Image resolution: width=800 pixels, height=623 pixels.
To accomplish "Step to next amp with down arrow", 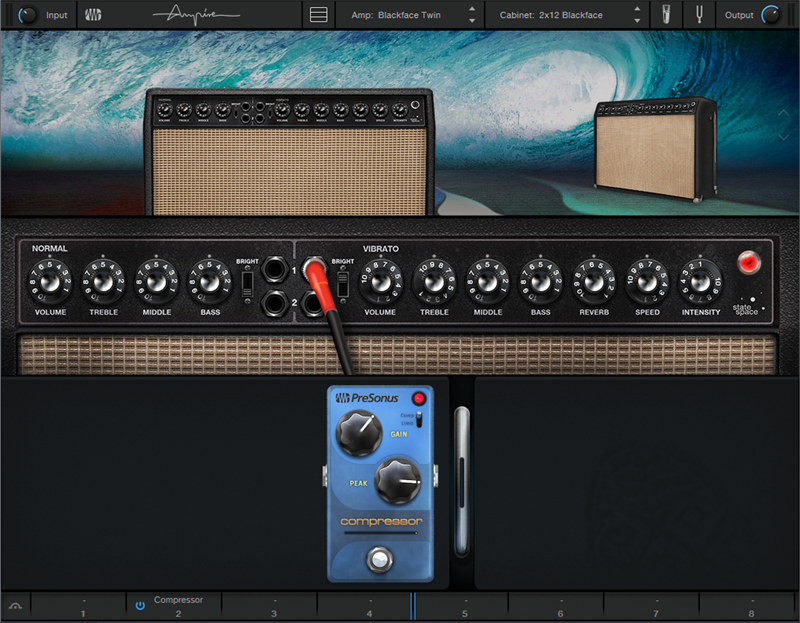I will (x=472, y=21).
